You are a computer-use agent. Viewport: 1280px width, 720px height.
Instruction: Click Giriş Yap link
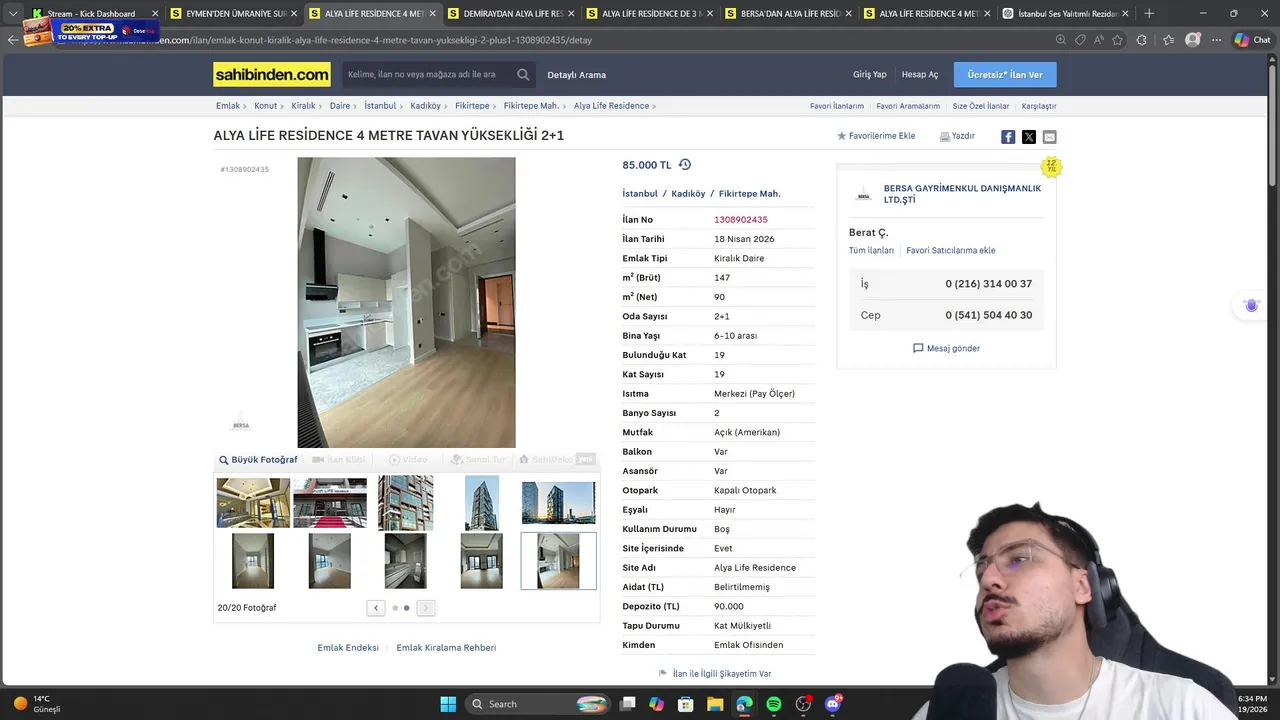point(869,75)
